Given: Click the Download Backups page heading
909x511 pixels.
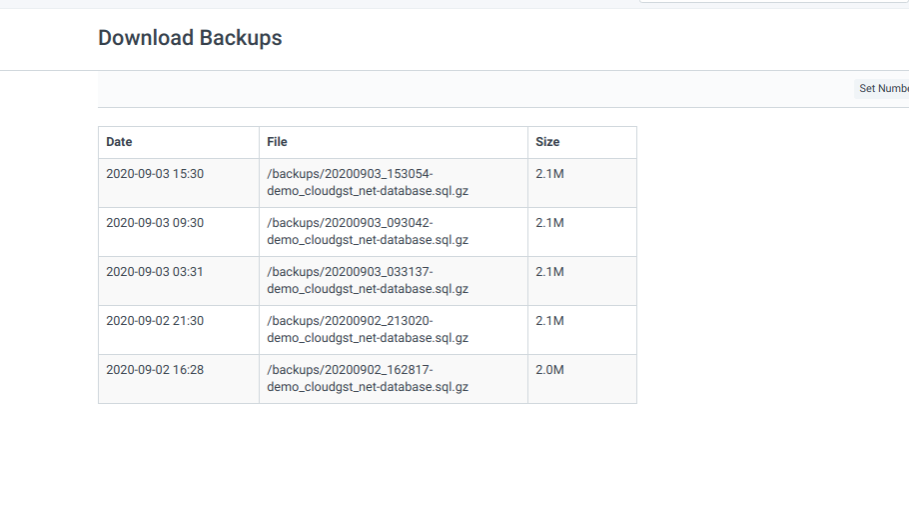Looking at the screenshot, I should (190, 38).
